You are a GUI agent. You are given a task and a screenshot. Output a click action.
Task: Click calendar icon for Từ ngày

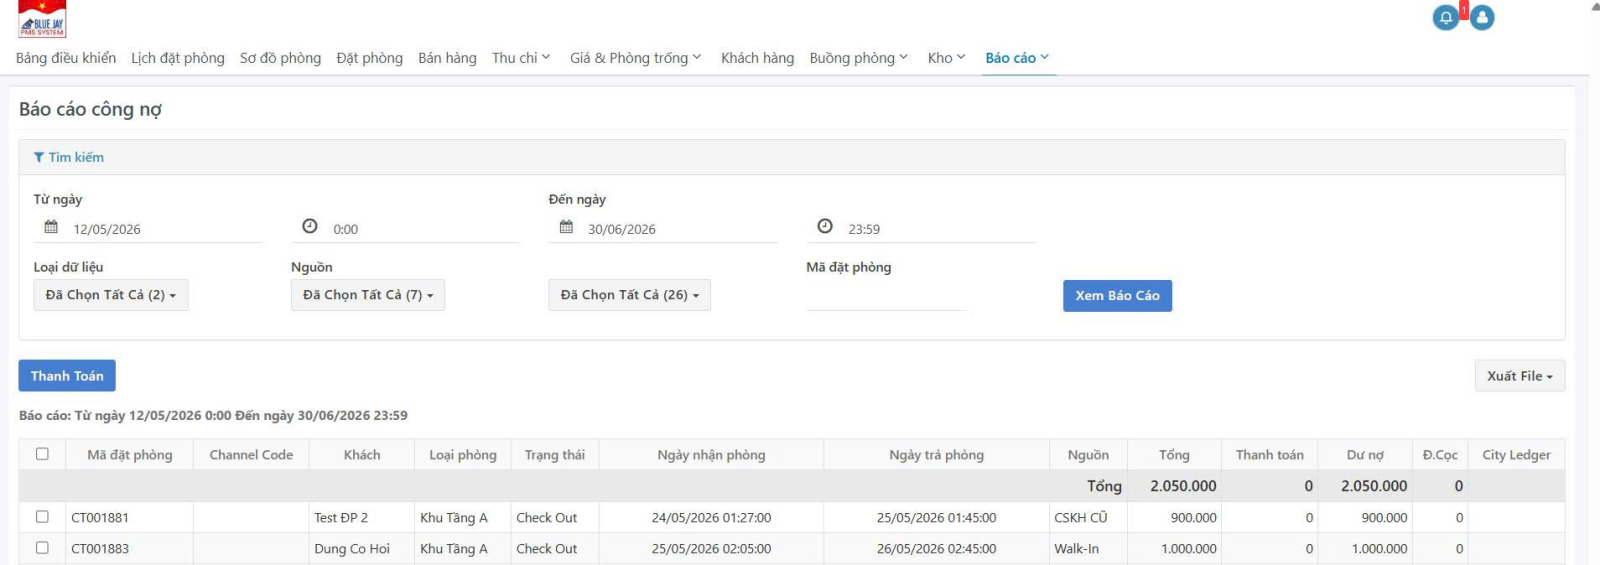pos(51,227)
